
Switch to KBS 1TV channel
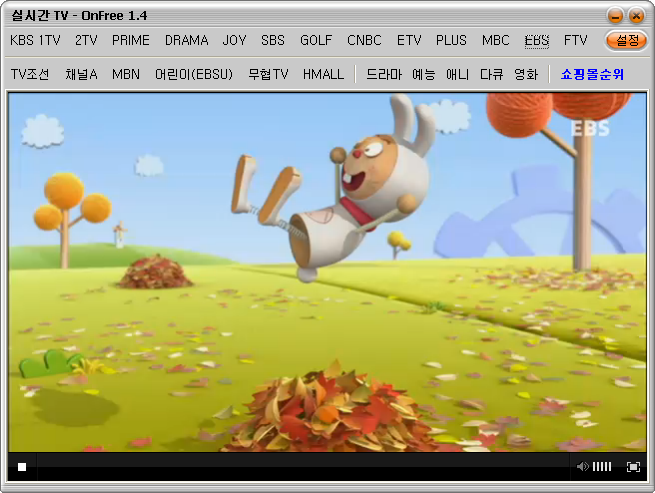pyautogui.click(x=36, y=40)
